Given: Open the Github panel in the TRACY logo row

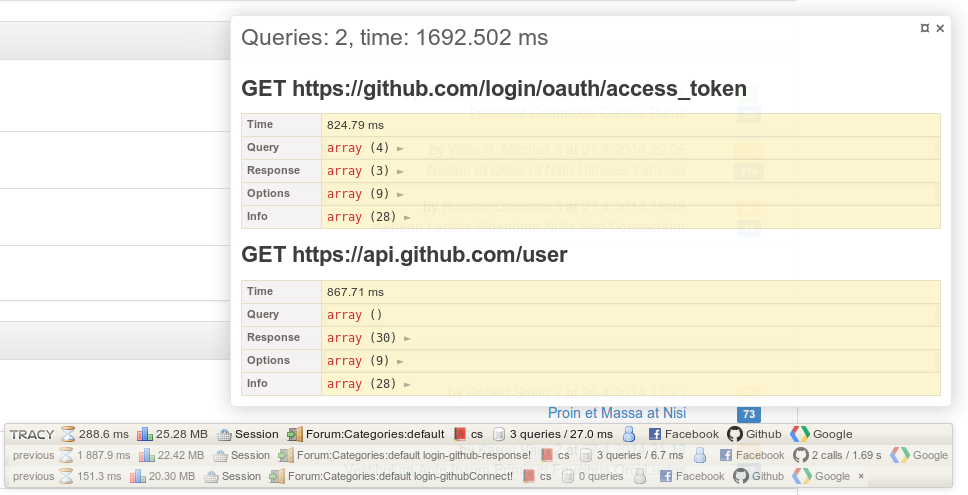Looking at the screenshot, I should click(754, 435).
